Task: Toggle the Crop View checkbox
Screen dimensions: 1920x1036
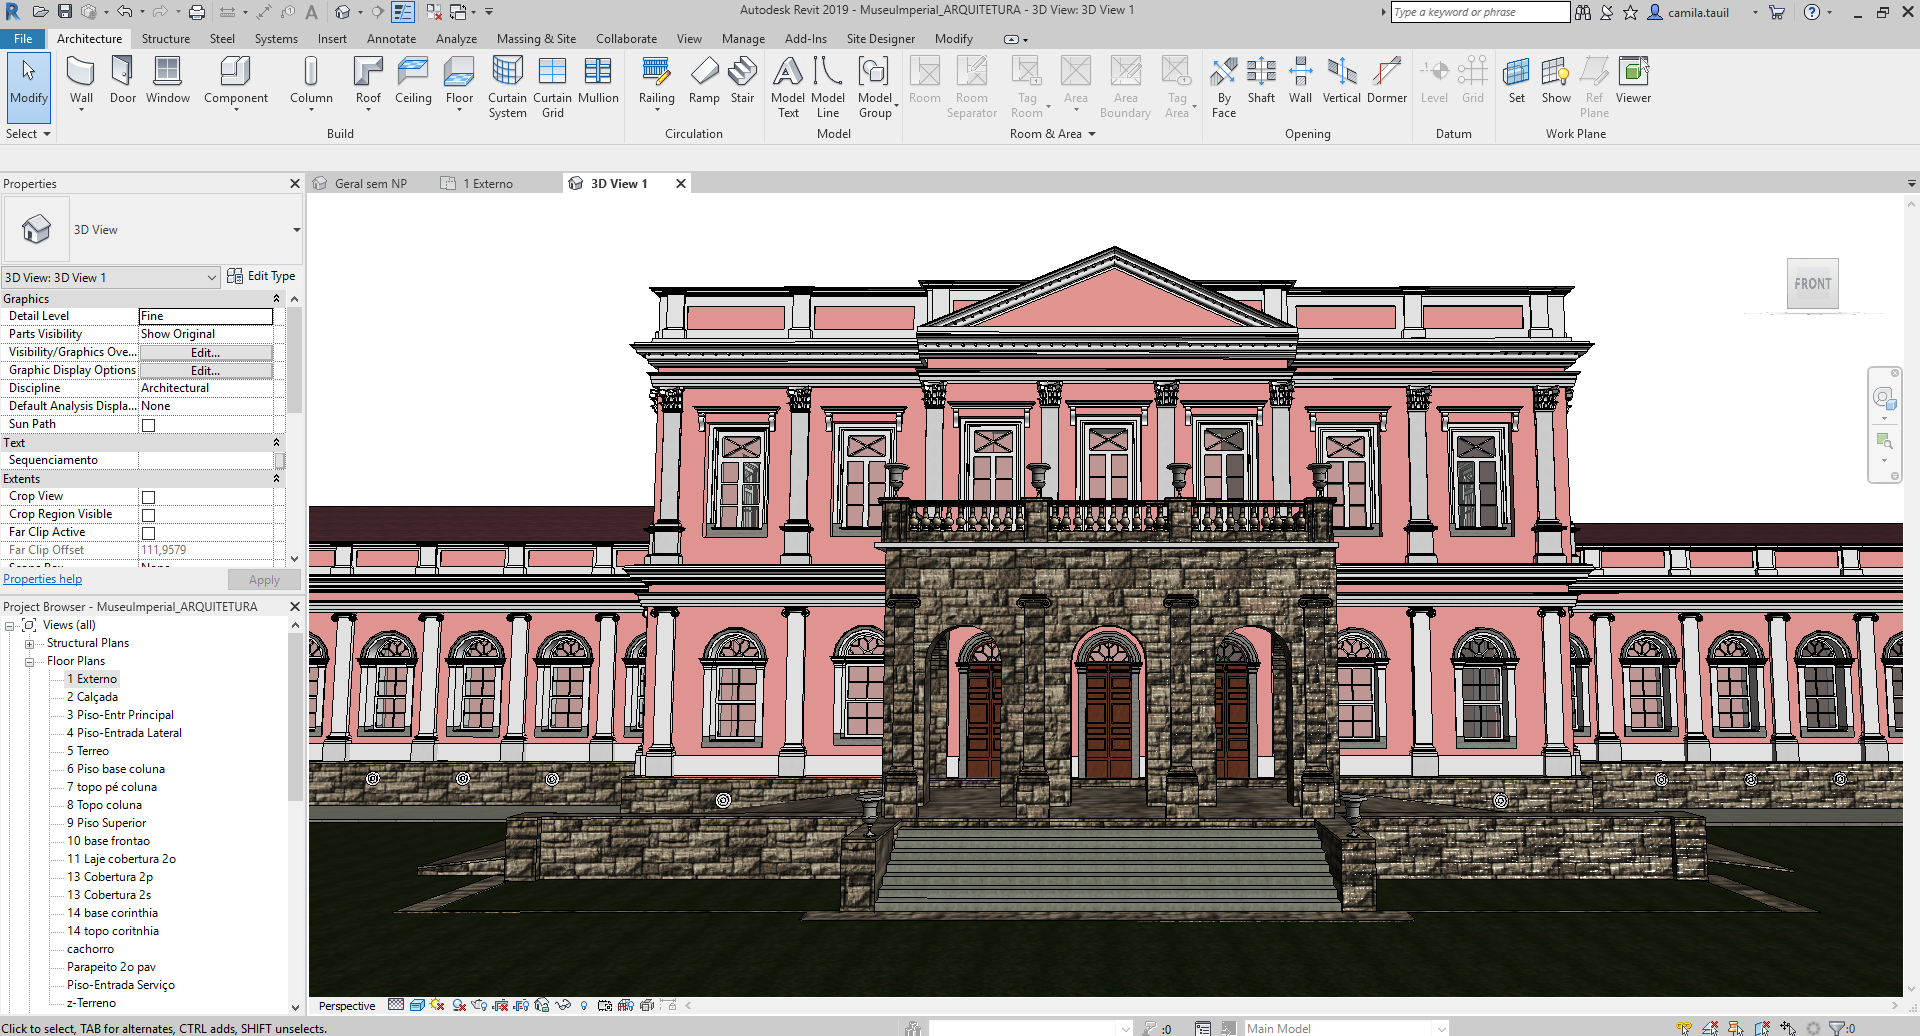Action: pyautogui.click(x=149, y=497)
